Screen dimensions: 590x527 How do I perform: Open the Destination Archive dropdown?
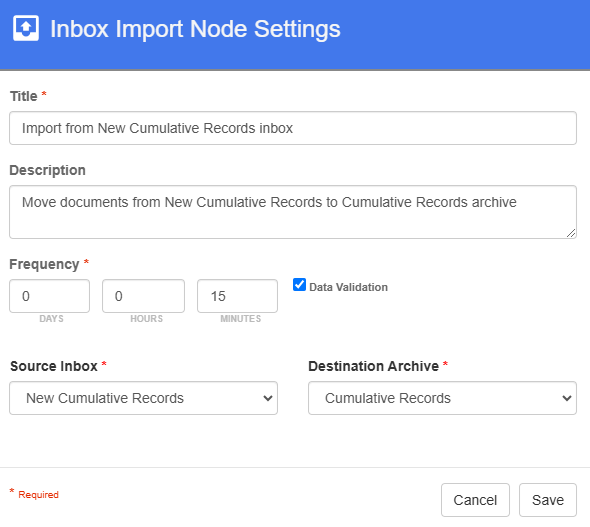[442, 398]
